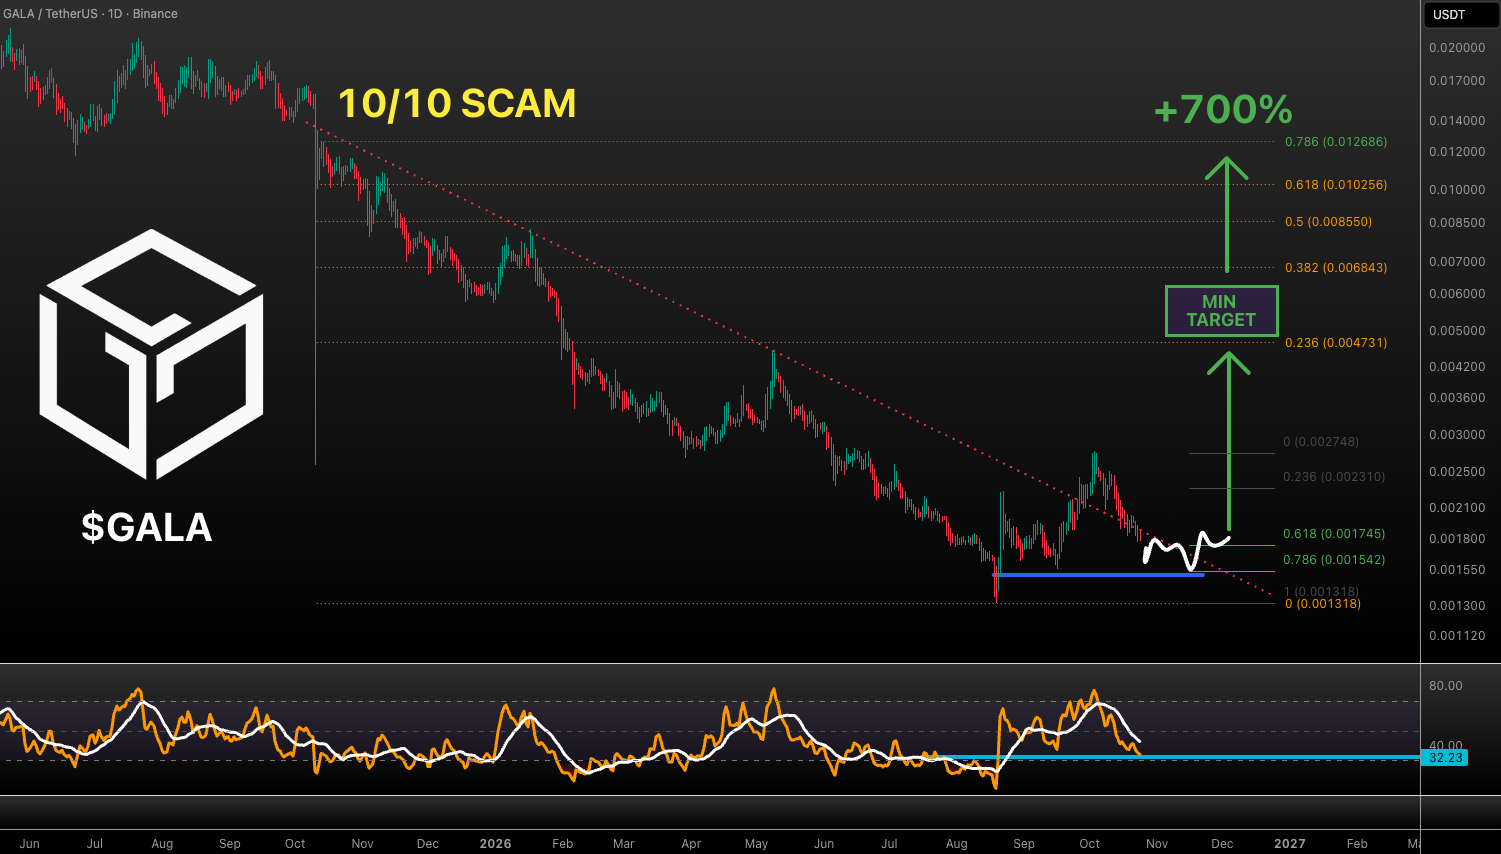Screen dimensions: 1501x854
Task: Click the 2026 label on the time axis
Action: pos(495,844)
